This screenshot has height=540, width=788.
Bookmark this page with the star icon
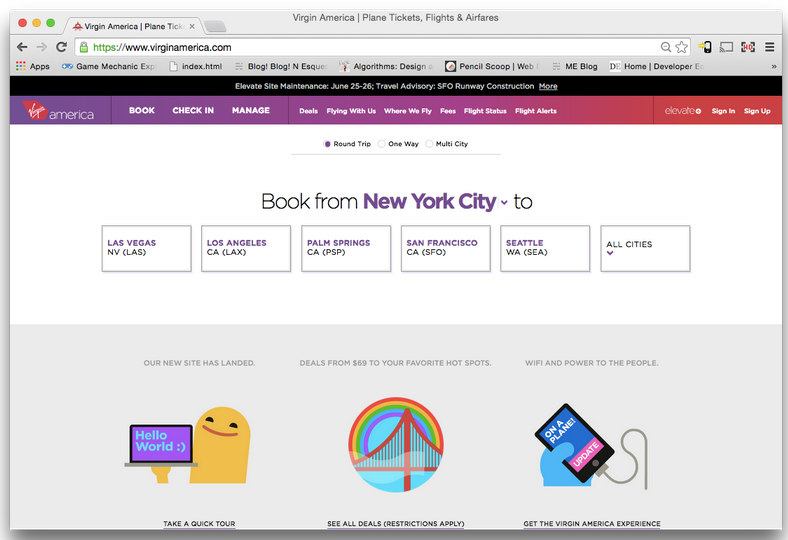click(x=681, y=47)
